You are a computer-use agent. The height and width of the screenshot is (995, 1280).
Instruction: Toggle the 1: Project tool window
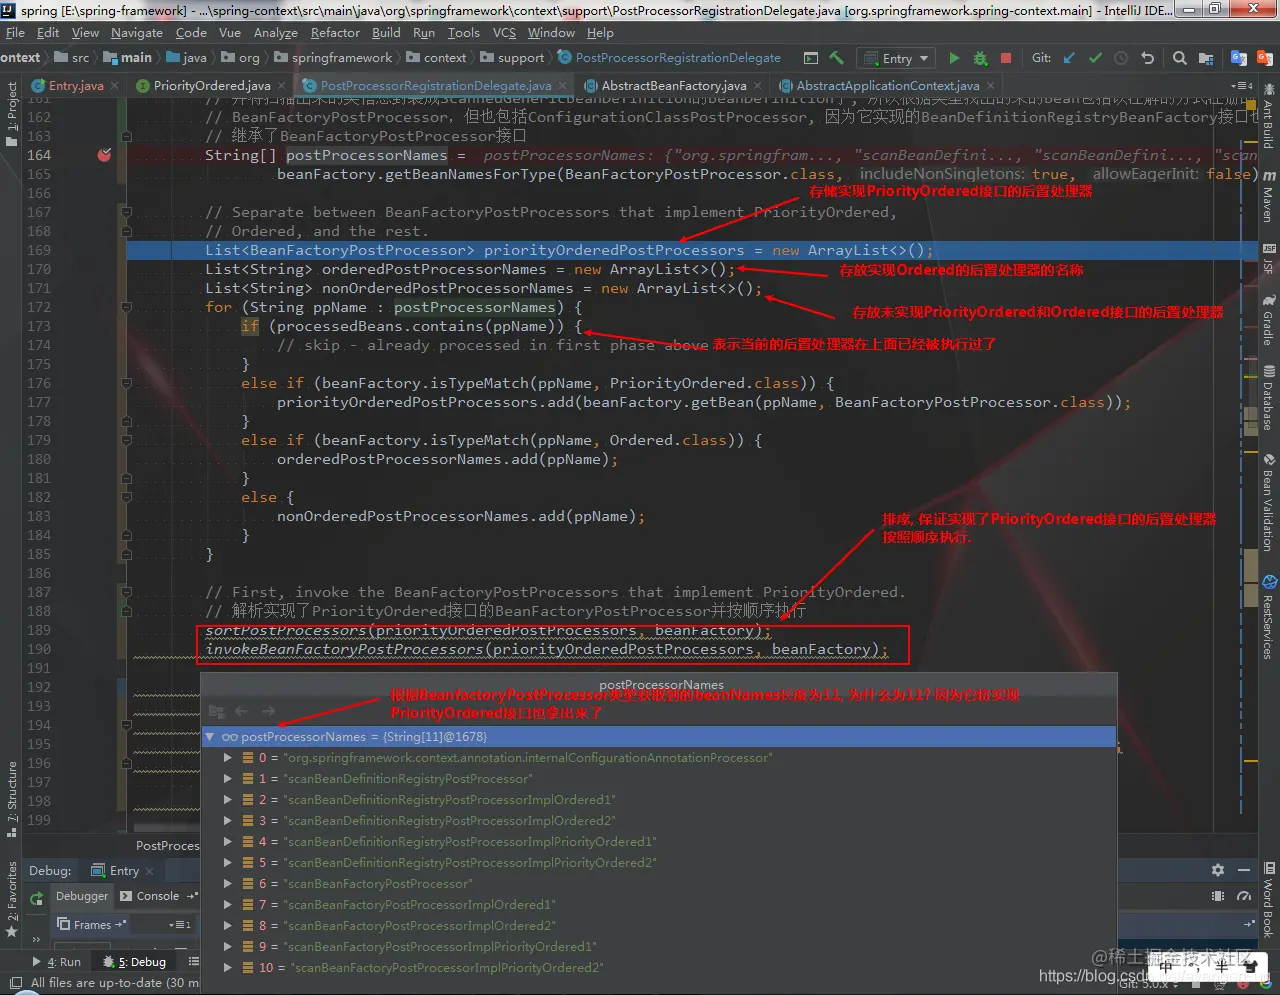(12, 114)
